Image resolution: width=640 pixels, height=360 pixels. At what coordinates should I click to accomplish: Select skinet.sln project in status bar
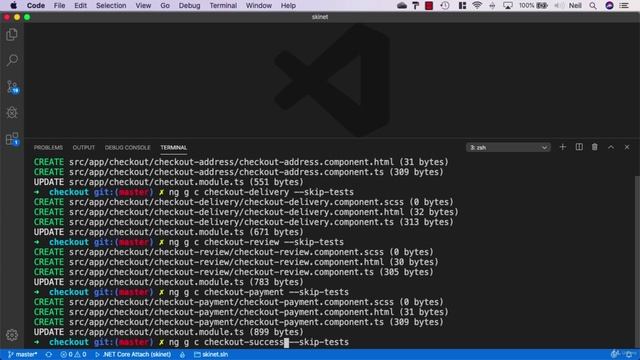211,354
